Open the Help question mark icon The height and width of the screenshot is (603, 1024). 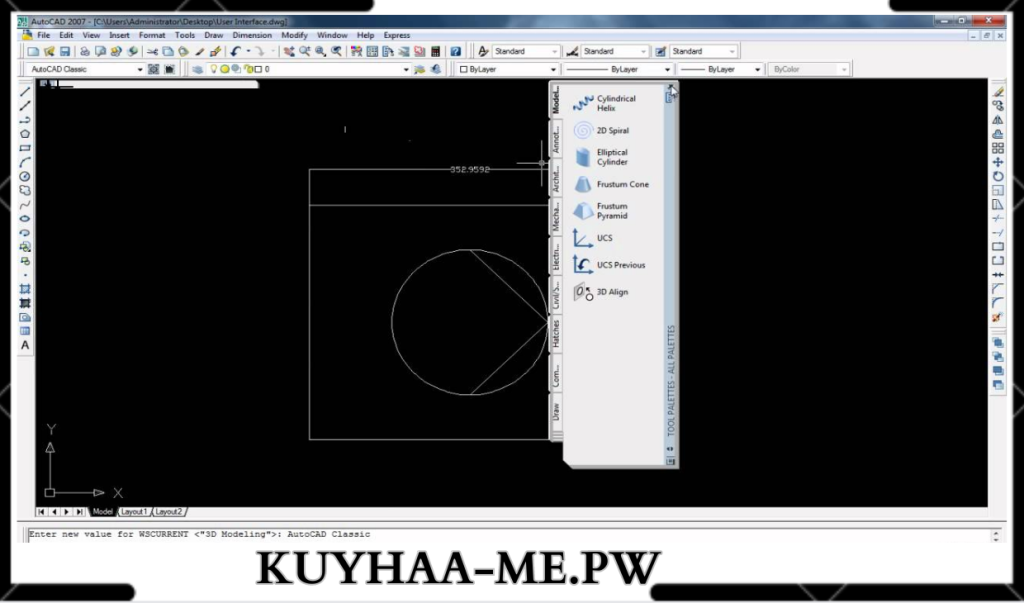456,52
